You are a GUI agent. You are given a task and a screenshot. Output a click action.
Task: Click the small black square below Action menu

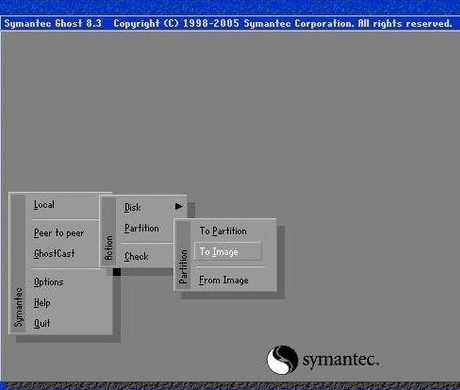(x=117, y=272)
